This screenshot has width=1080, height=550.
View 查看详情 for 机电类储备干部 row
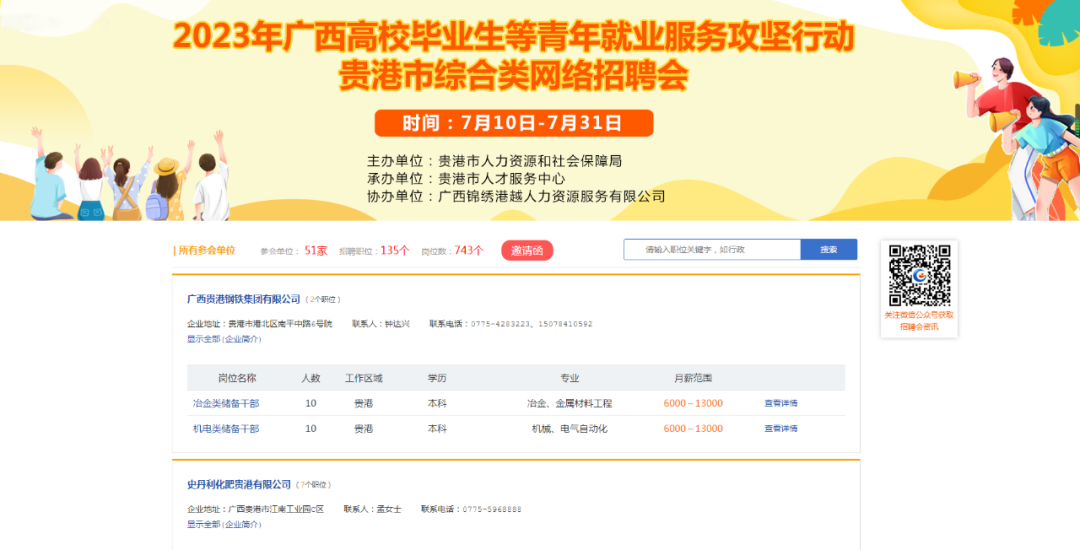click(x=780, y=429)
